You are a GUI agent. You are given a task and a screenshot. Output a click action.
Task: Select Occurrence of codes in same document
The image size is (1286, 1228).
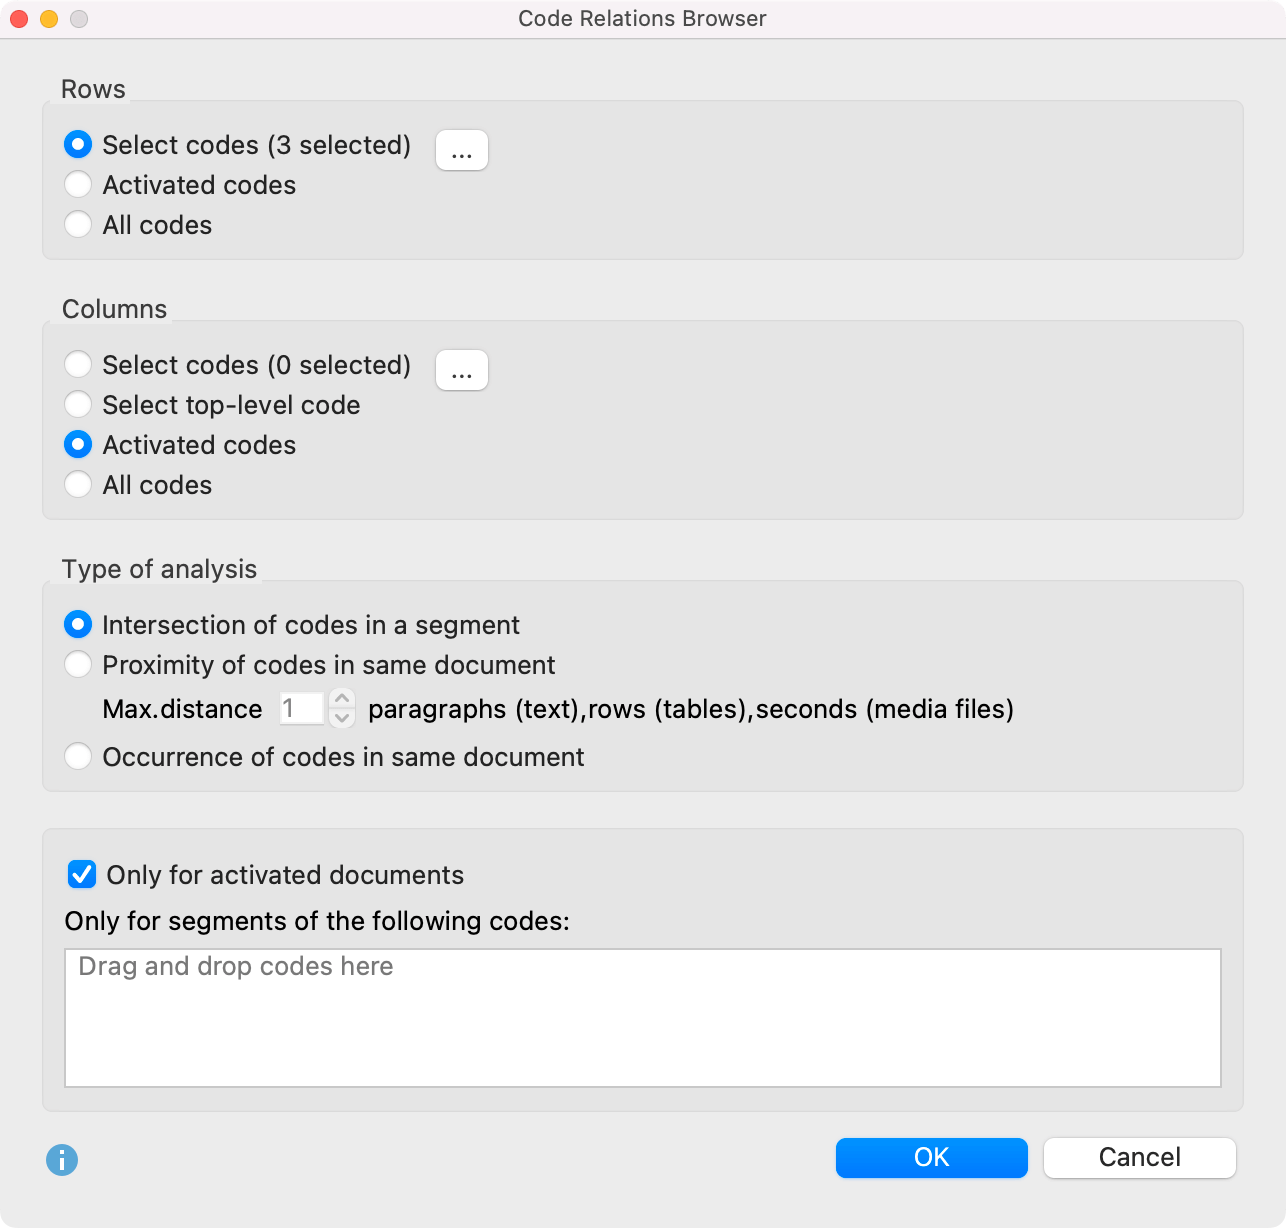click(78, 756)
